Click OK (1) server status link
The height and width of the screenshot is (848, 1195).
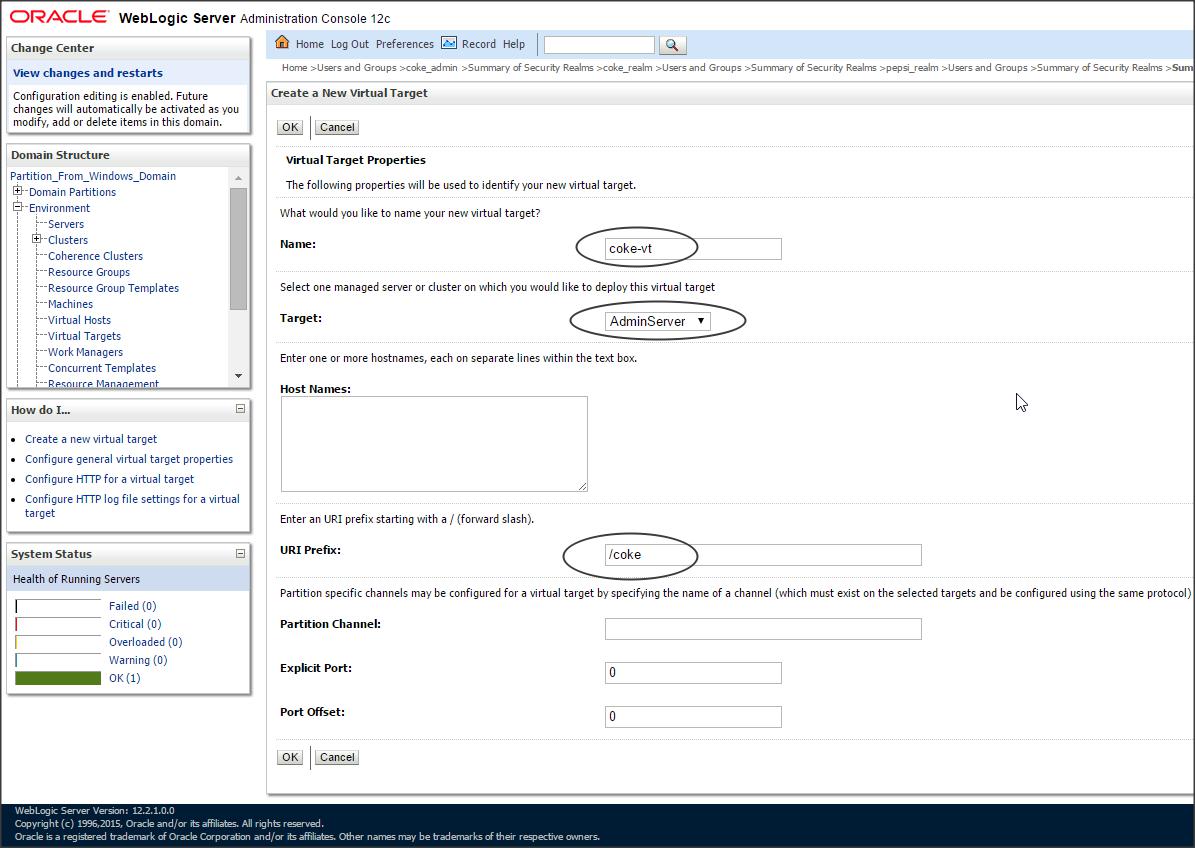pos(124,678)
